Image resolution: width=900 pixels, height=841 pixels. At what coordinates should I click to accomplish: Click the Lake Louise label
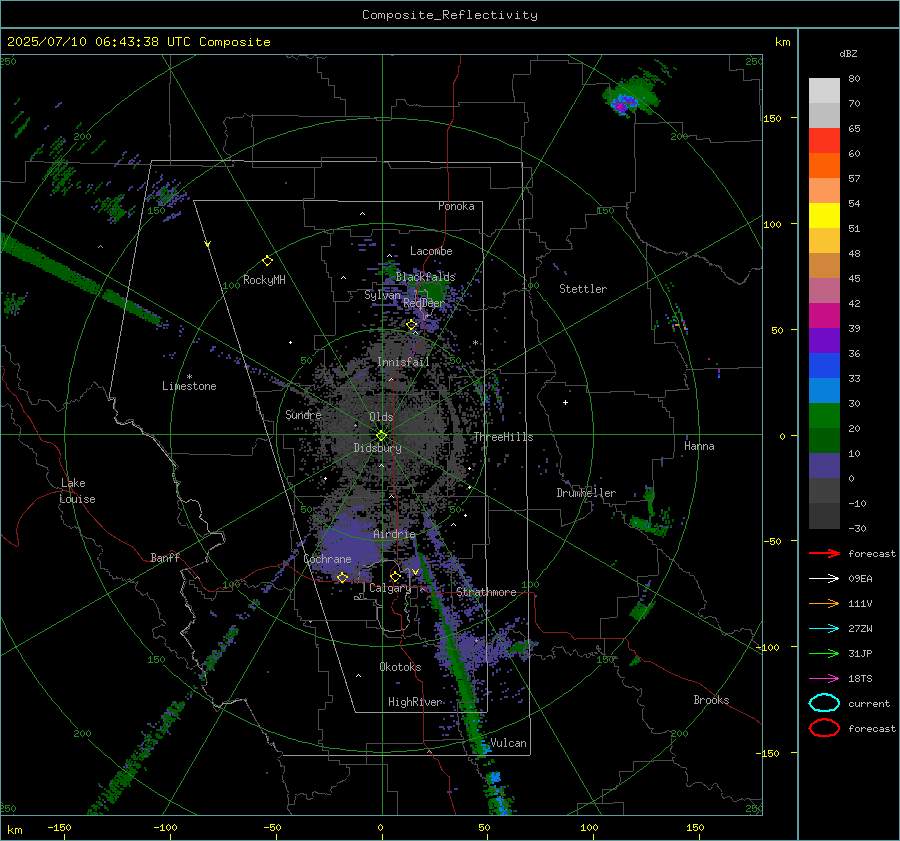(77, 491)
